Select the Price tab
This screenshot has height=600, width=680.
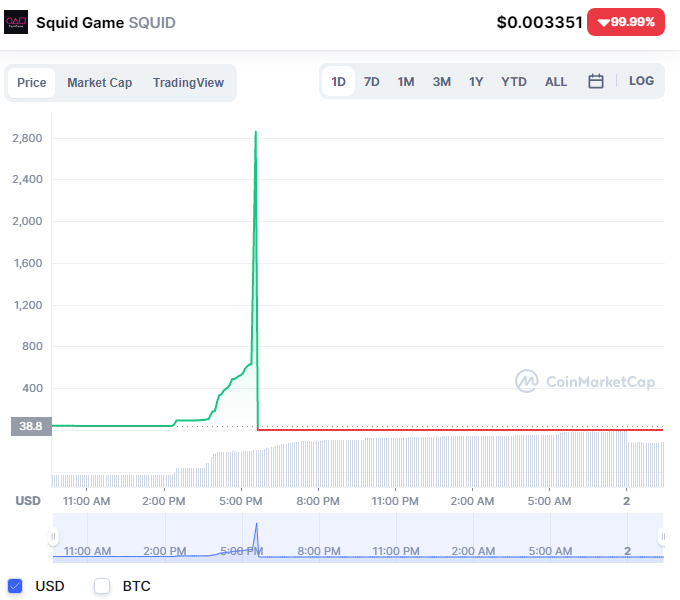pos(32,83)
